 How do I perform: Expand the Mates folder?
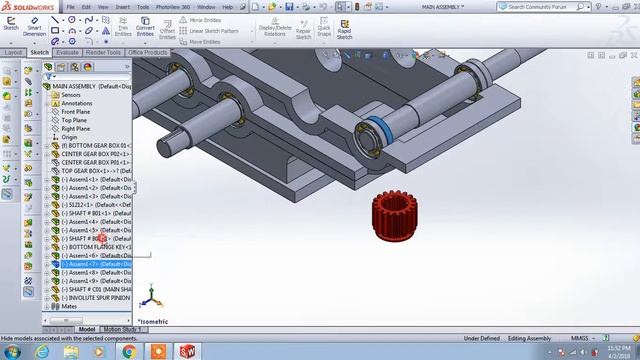pyautogui.click(x=47, y=307)
